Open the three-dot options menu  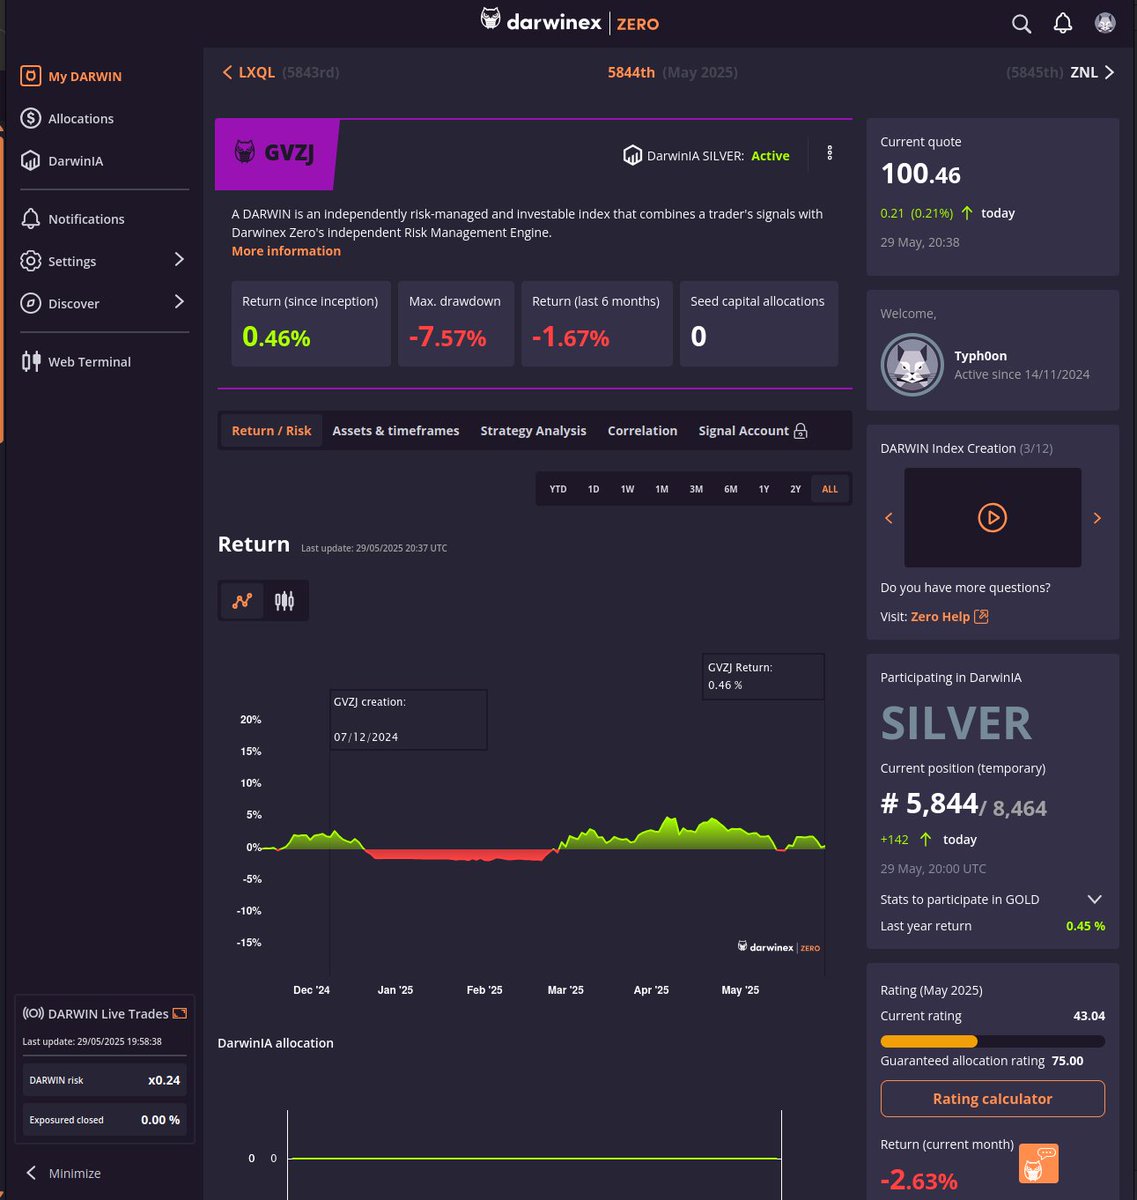pyautogui.click(x=829, y=153)
